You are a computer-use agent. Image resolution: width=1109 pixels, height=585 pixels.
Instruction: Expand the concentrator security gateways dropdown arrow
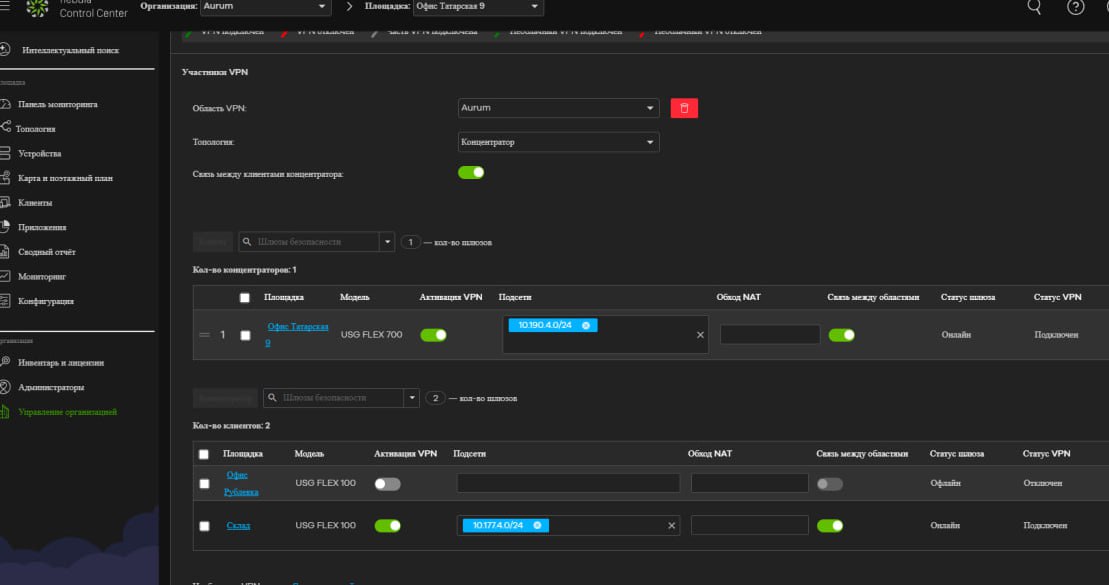tap(387, 242)
